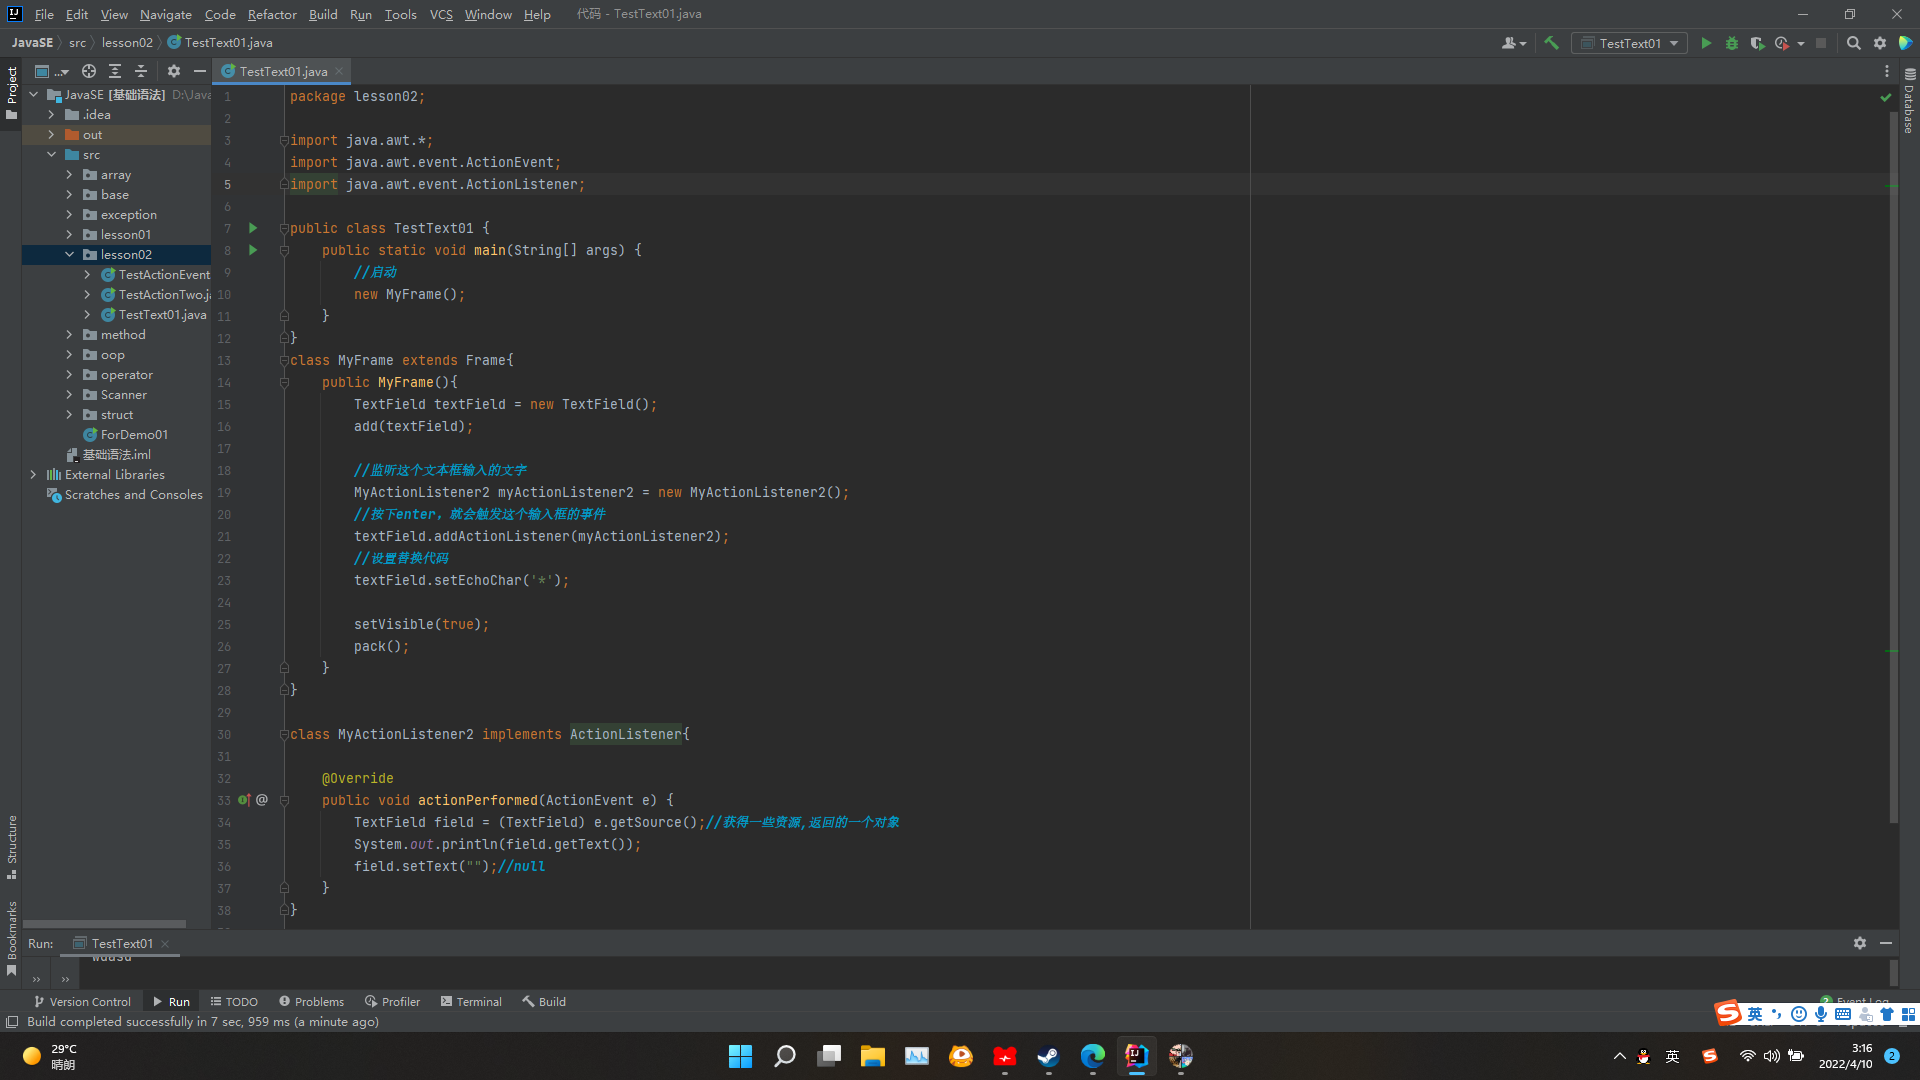Click lesson02 breadcrumb in navigation bar
1920x1080 pixels.
127,43
